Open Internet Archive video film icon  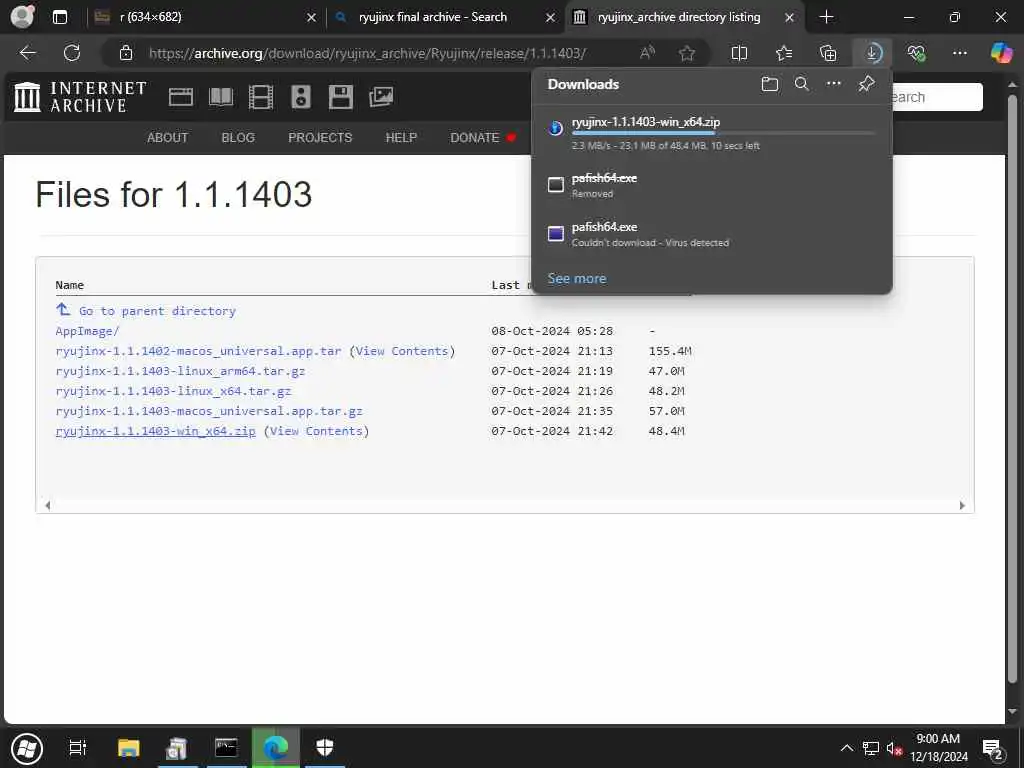click(261, 97)
